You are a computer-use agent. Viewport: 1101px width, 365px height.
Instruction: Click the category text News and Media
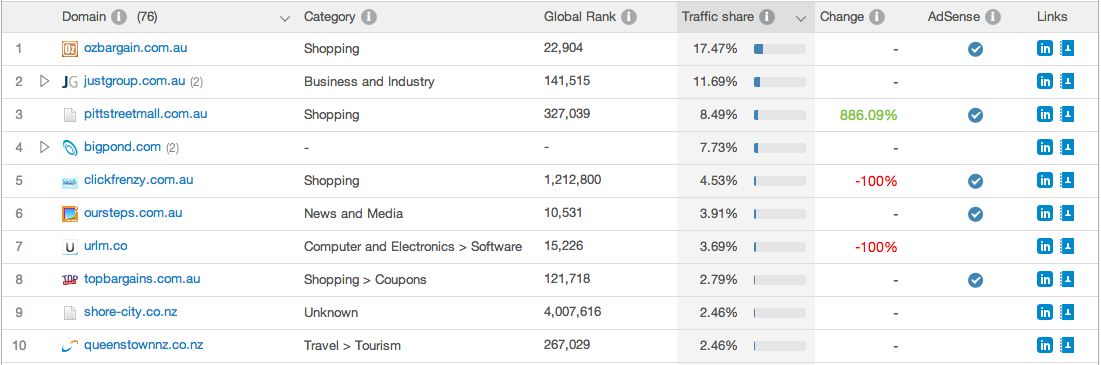click(353, 213)
